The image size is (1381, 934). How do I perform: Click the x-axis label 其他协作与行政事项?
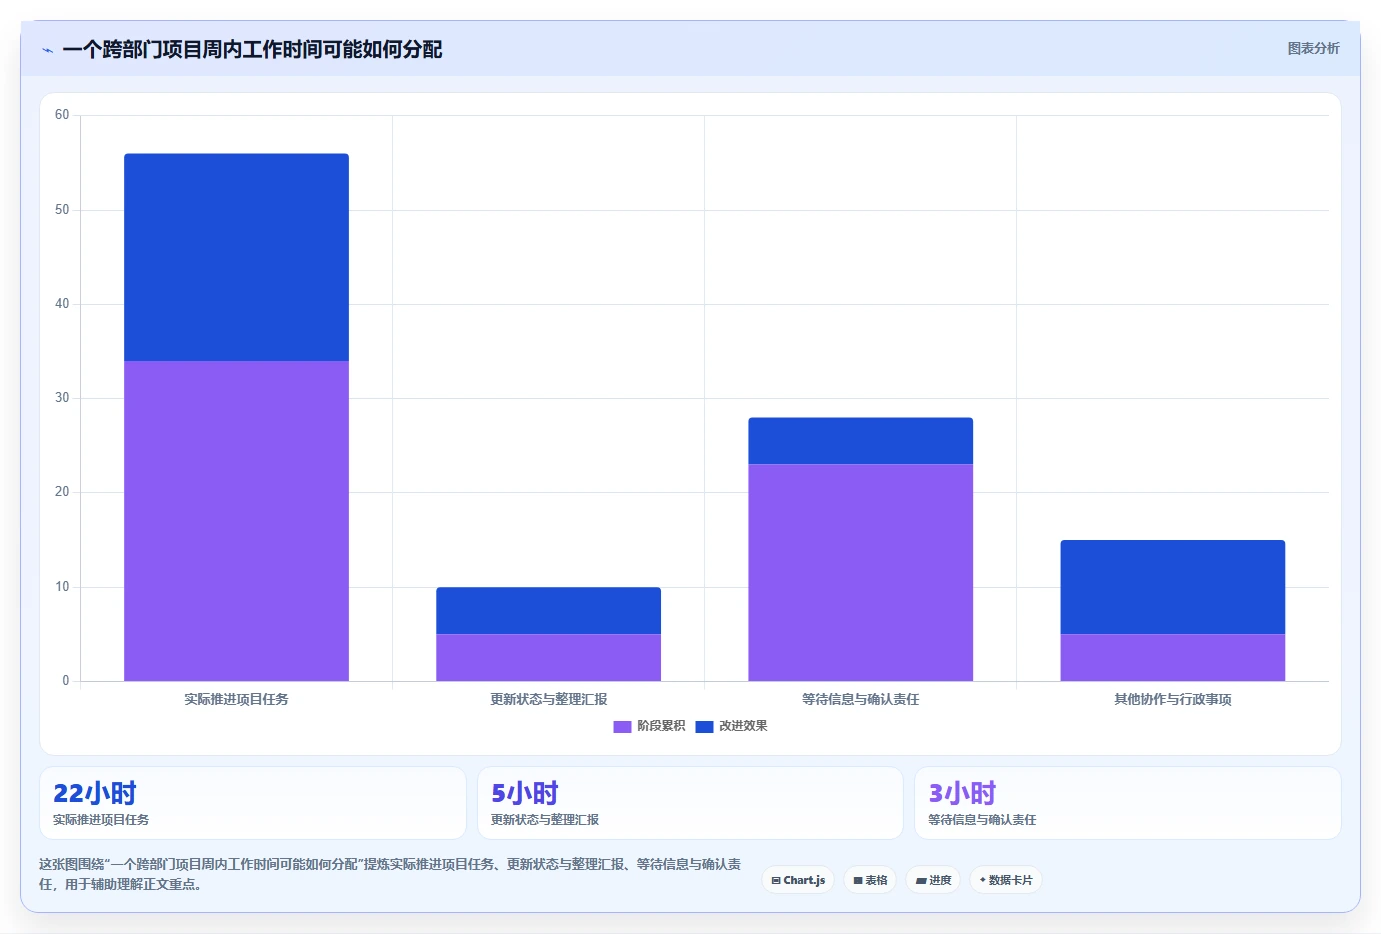point(1172,699)
